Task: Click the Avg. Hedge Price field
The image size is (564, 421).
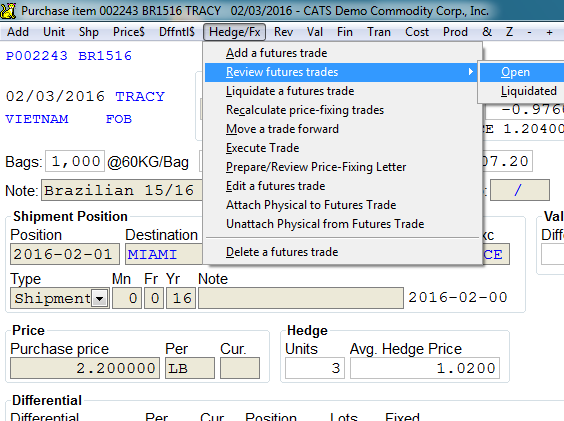Action: pyautogui.click(x=425, y=368)
